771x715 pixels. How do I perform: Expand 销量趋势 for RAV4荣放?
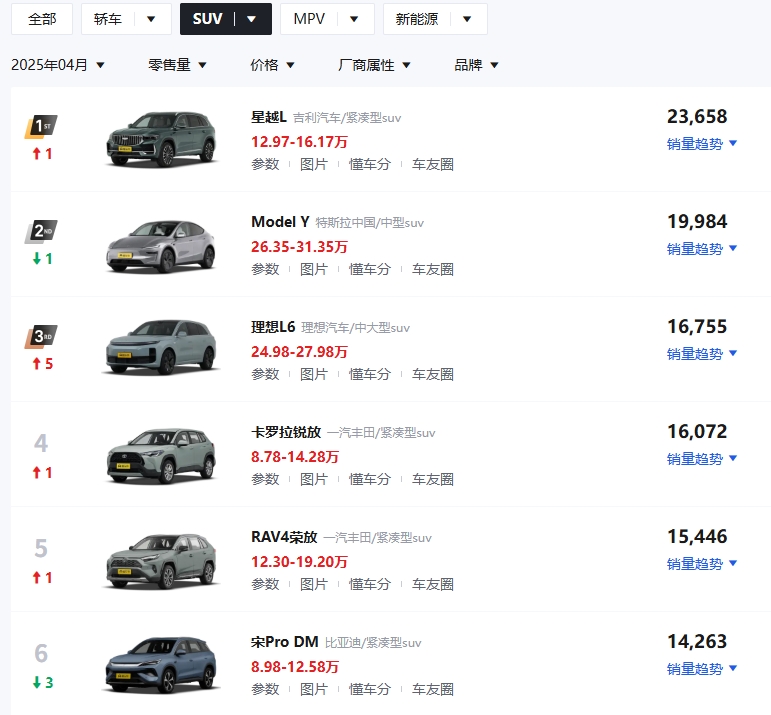(702, 564)
